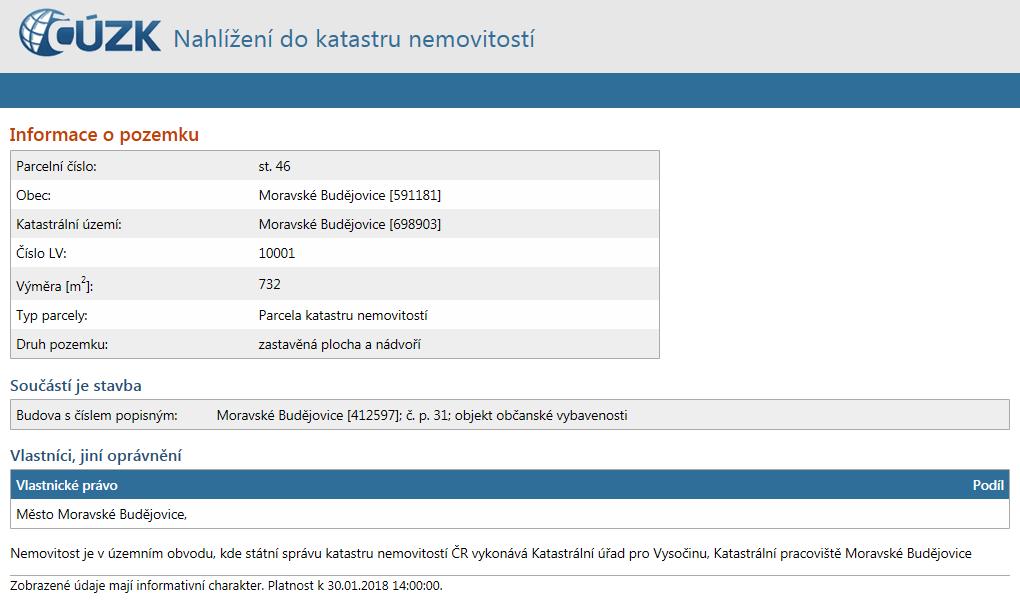This screenshot has width=1020, height=606.
Task: Click the page title Nahlížení do katastru nemovitostí
Action: coord(354,39)
